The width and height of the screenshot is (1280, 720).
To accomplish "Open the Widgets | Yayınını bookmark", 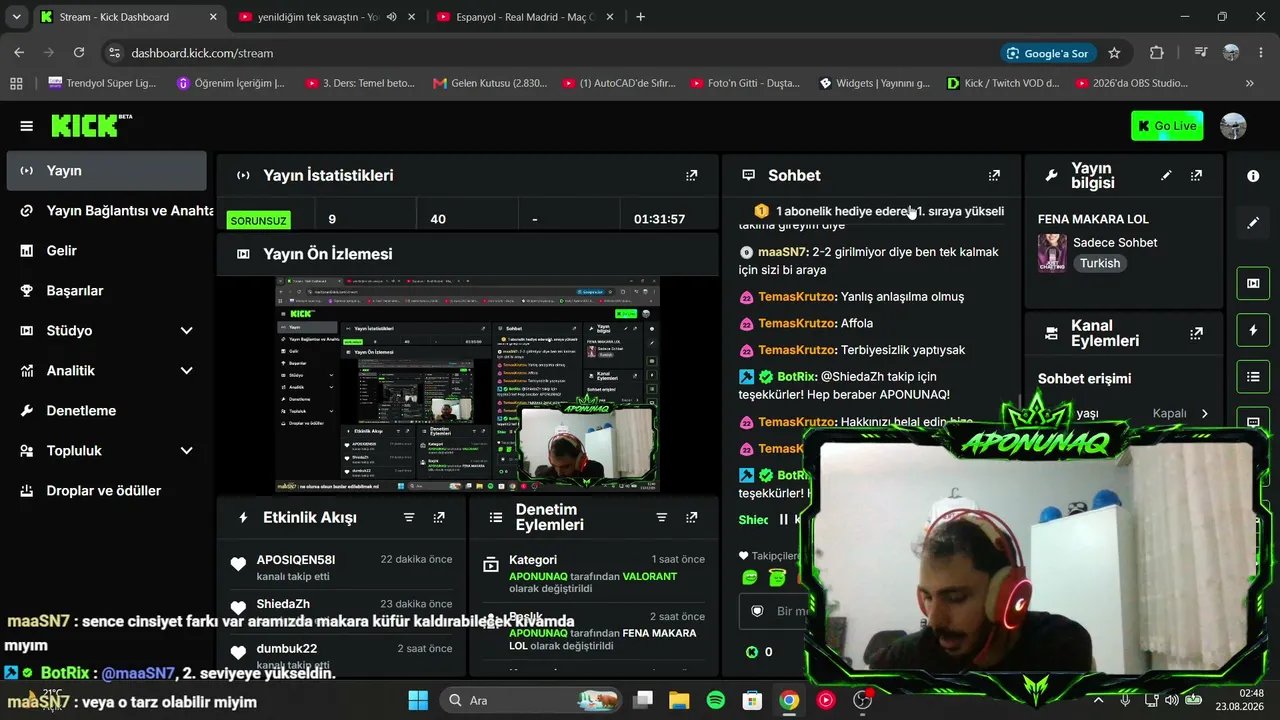I will coord(875,83).
